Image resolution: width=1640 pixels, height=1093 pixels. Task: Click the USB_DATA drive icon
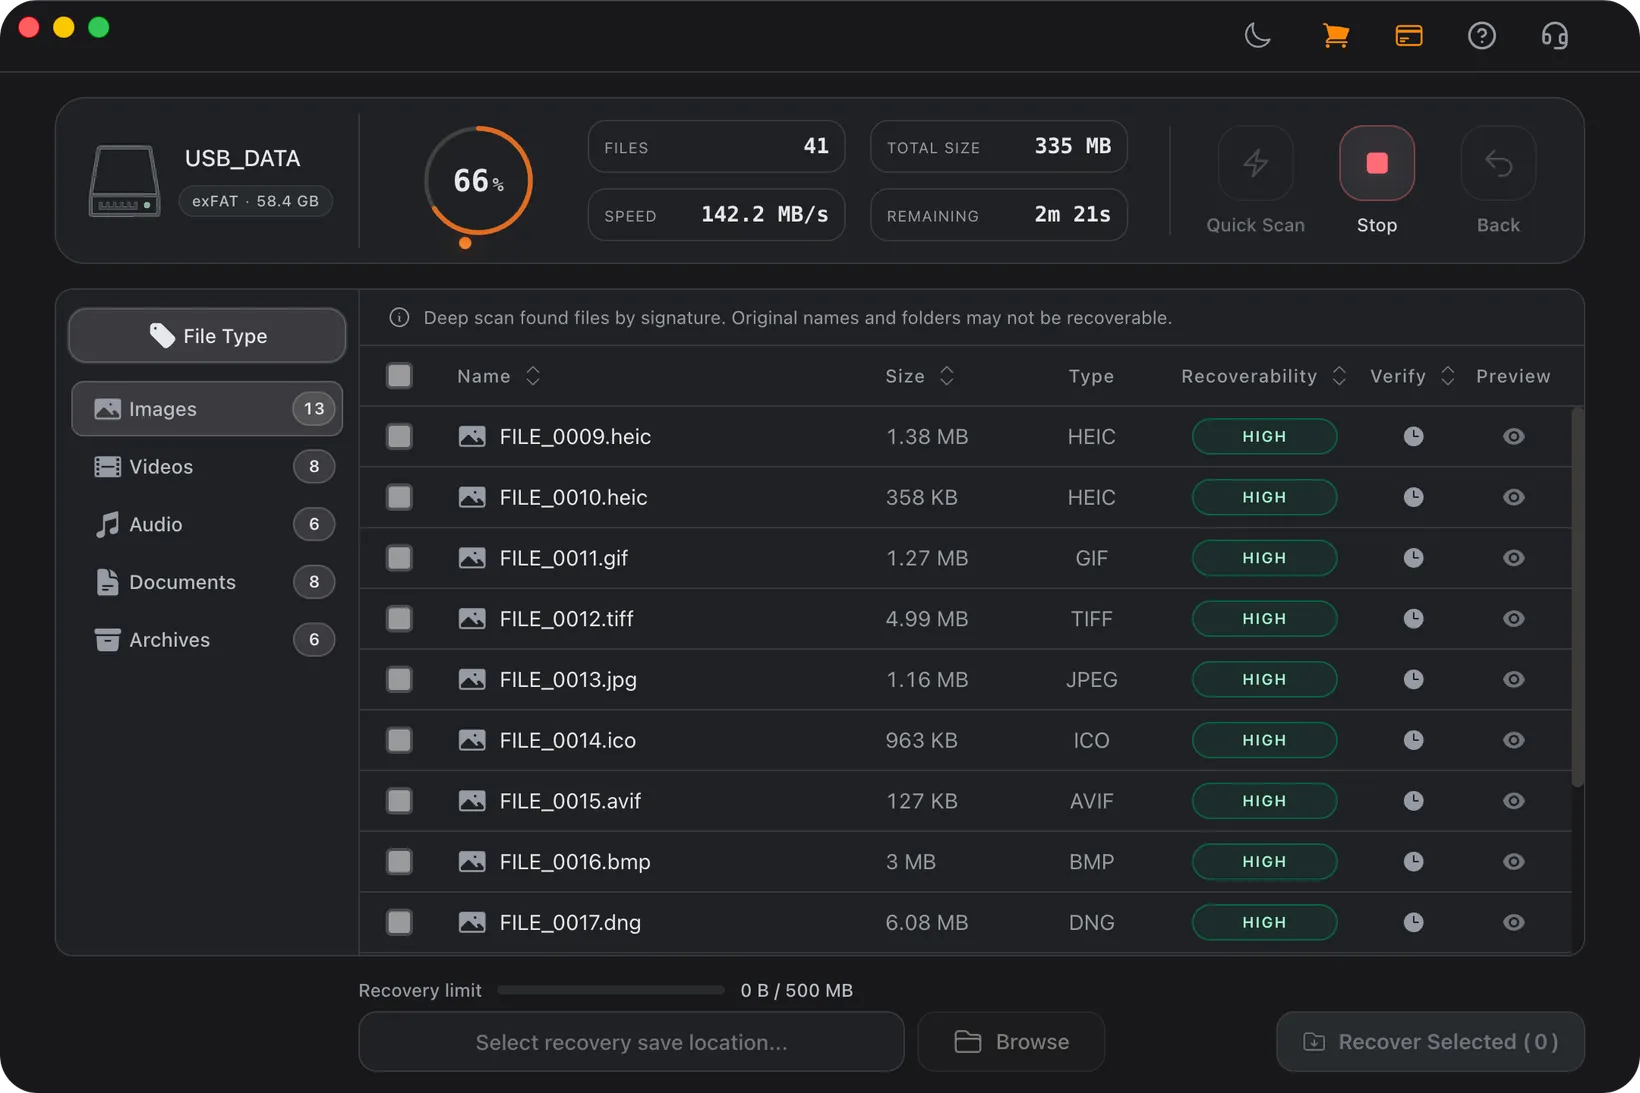pos(124,181)
